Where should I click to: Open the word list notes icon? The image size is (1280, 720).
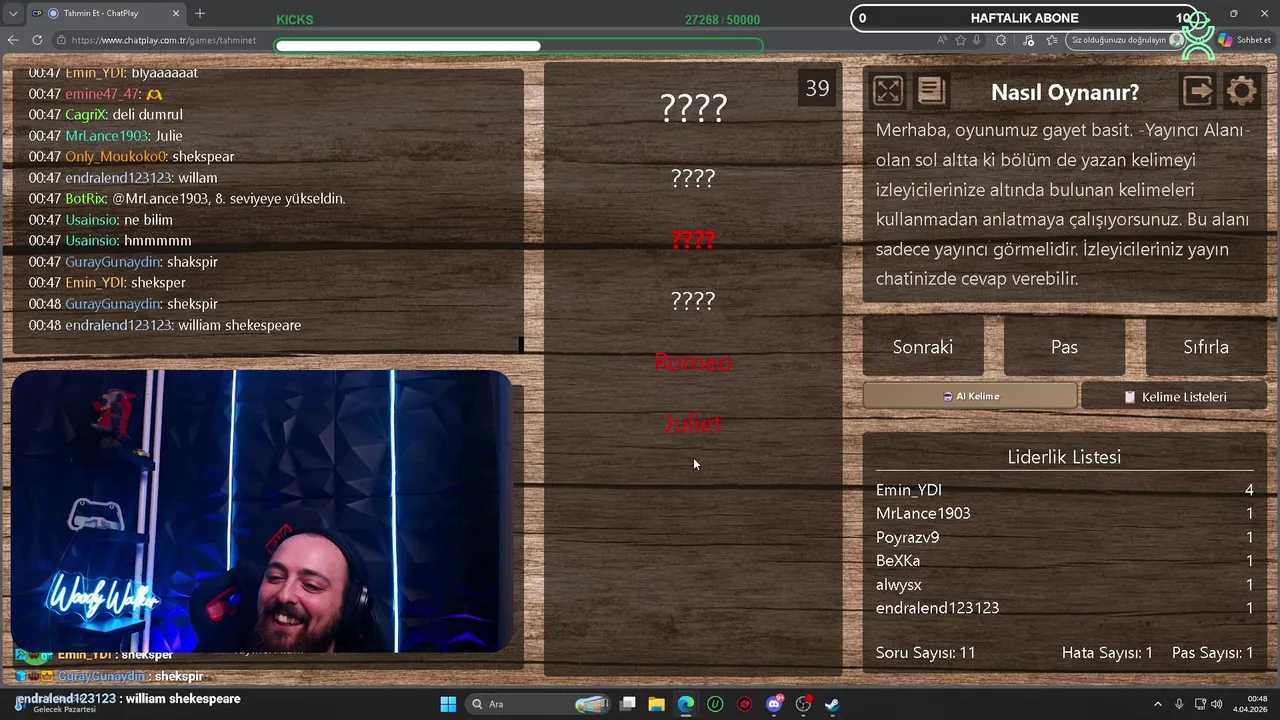coord(931,92)
